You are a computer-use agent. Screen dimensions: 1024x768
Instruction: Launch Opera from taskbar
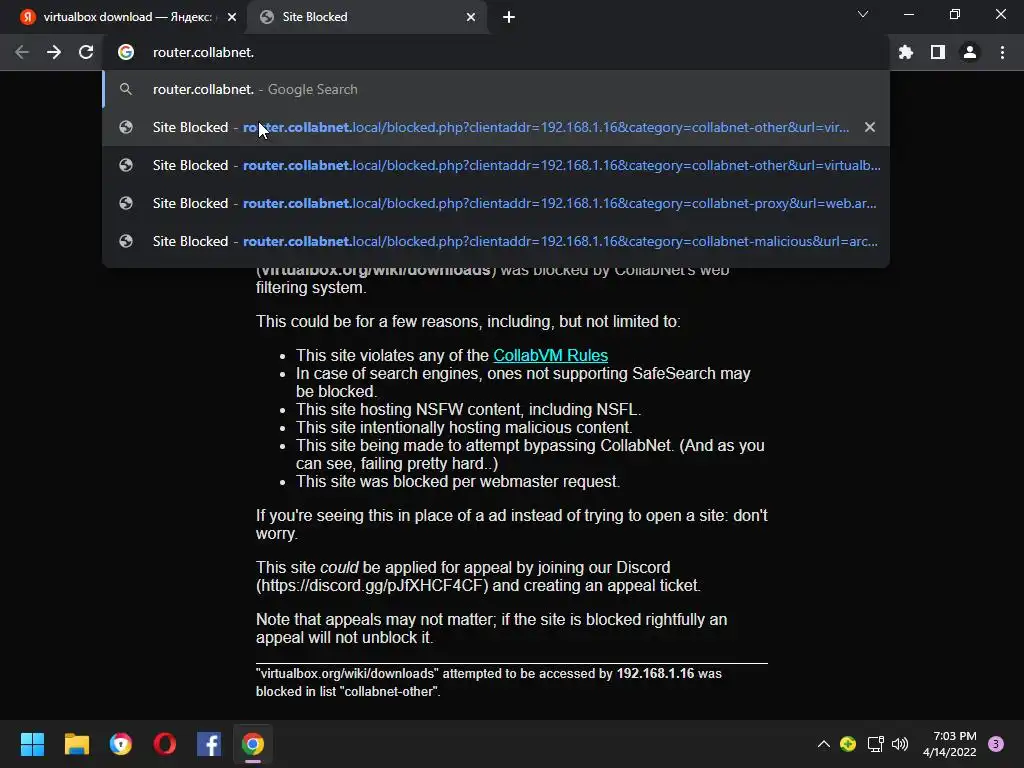click(x=165, y=744)
